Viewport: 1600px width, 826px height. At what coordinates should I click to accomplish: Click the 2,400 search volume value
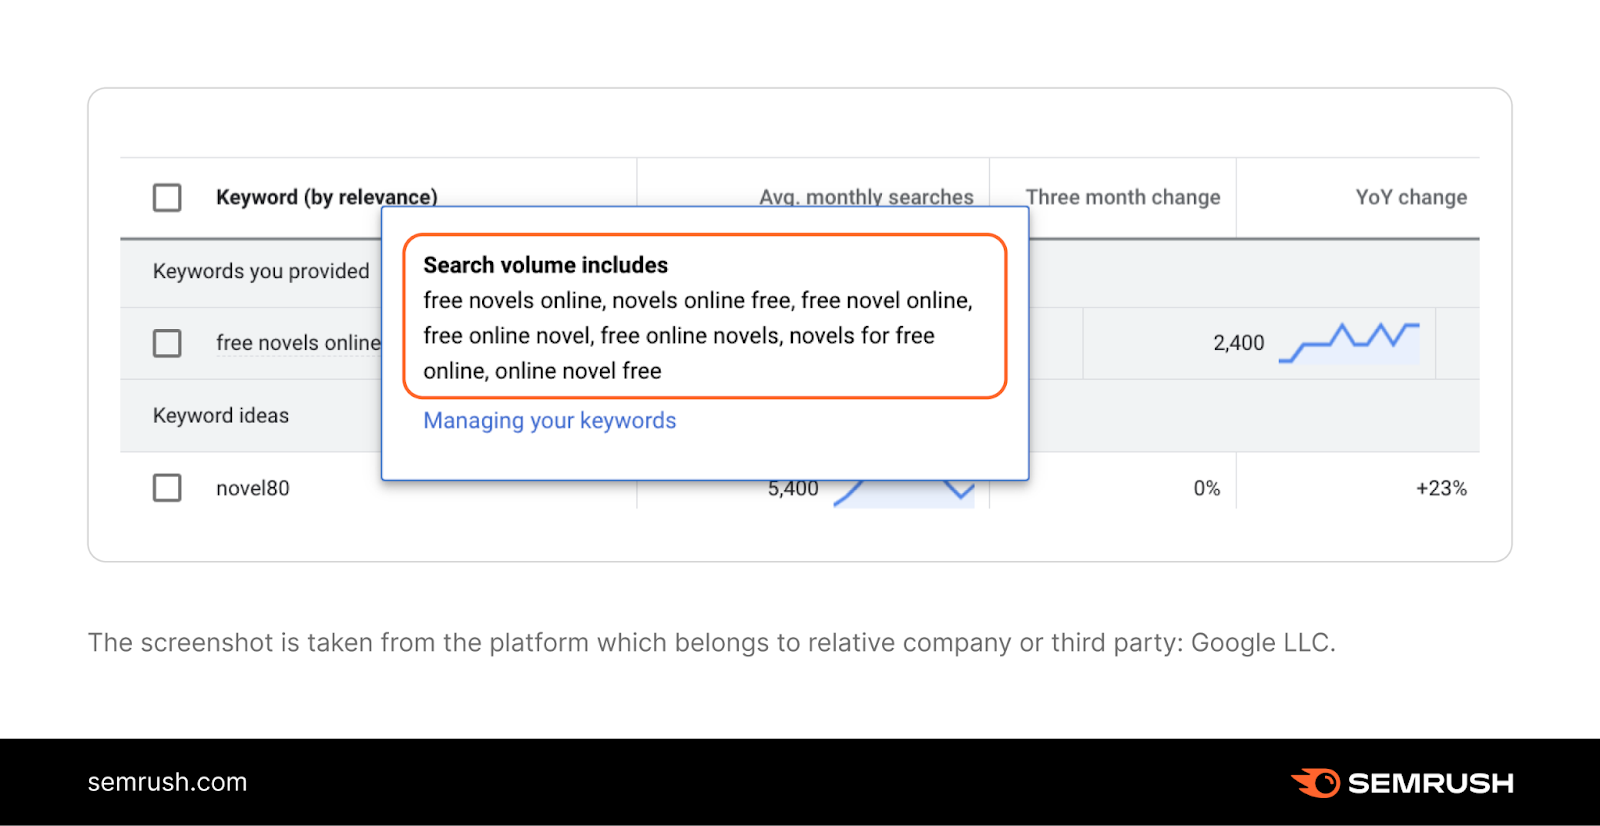(1238, 343)
